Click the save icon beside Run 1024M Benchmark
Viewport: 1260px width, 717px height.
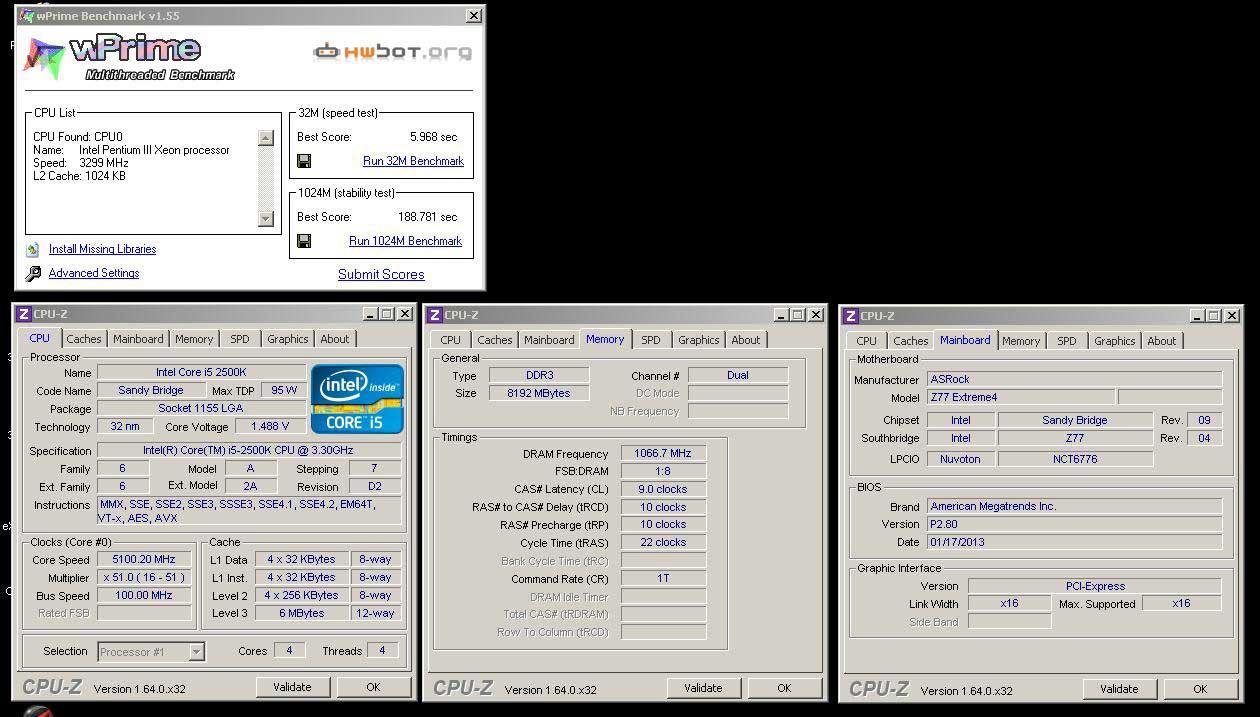(304, 241)
